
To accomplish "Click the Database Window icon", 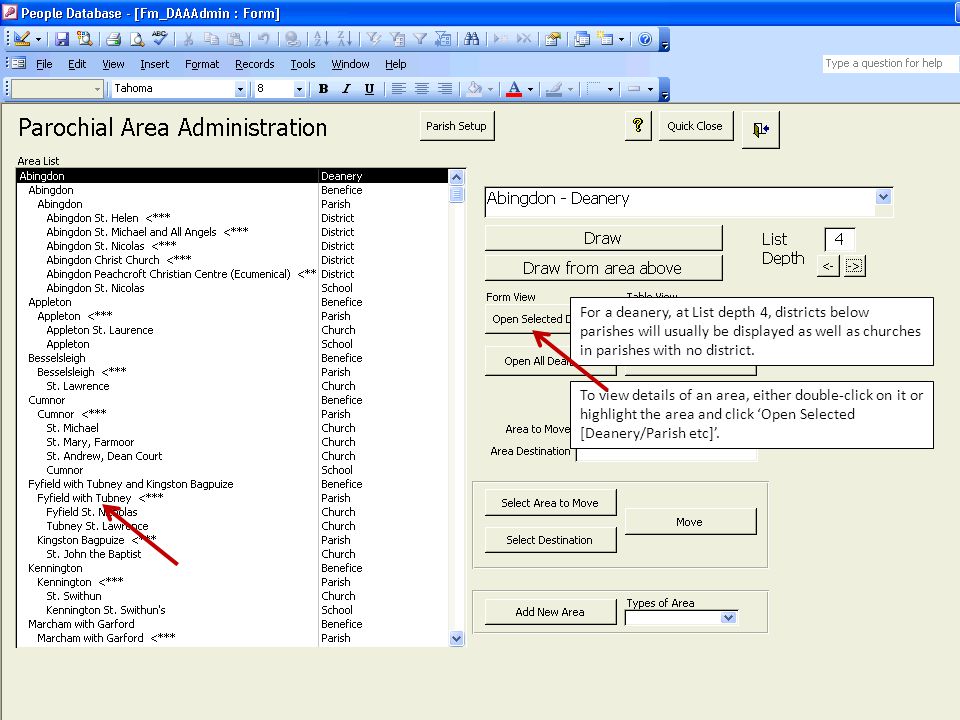I will click(582, 39).
